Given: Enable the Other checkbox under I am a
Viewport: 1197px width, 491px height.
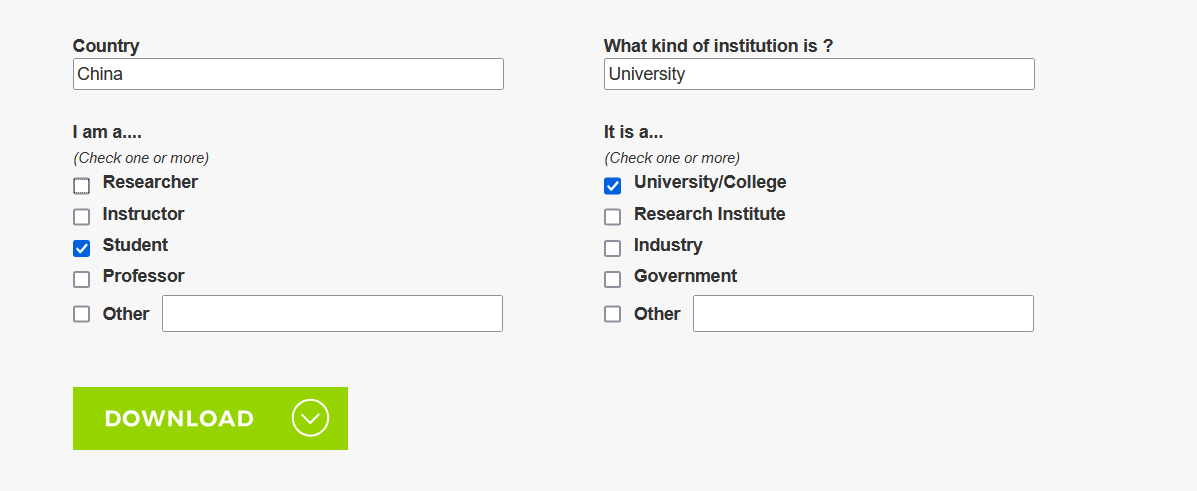Looking at the screenshot, I should 82,314.
